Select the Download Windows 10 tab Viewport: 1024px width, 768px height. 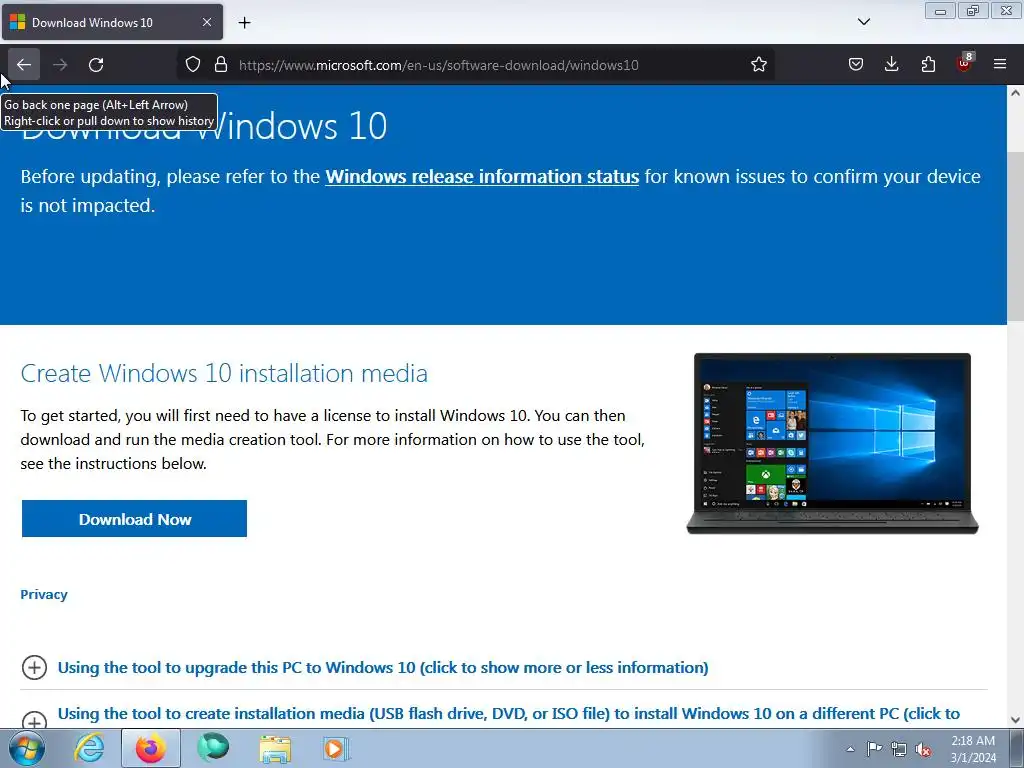[112, 22]
